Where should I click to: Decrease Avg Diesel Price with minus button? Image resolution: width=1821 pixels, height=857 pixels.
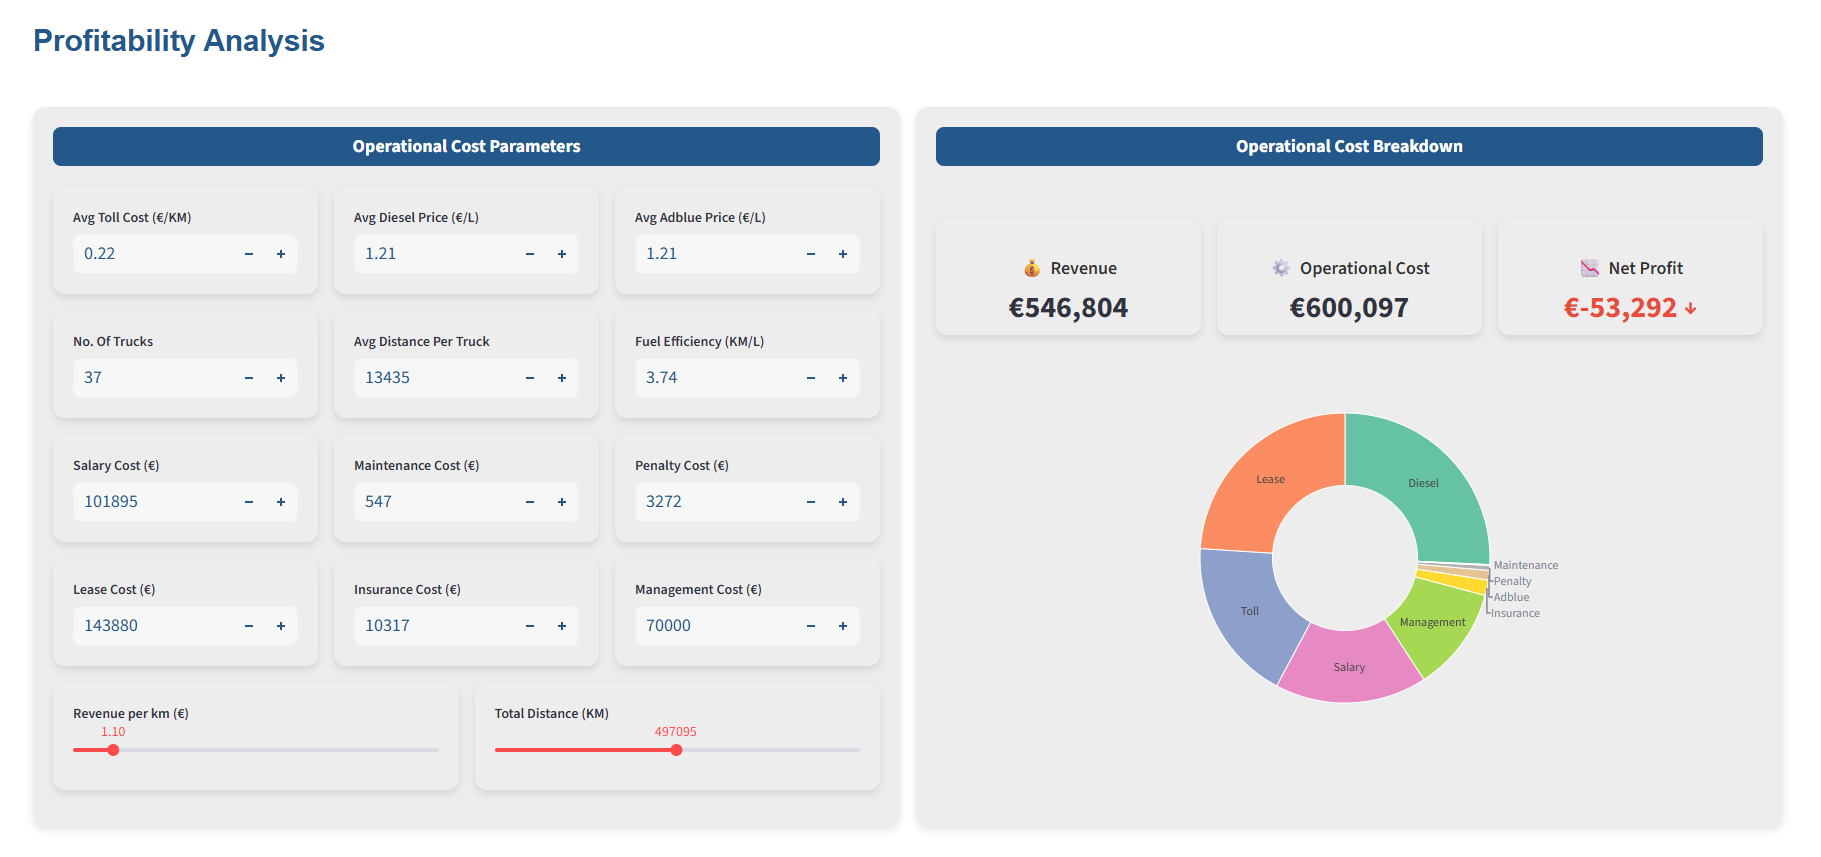(x=530, y=254)
